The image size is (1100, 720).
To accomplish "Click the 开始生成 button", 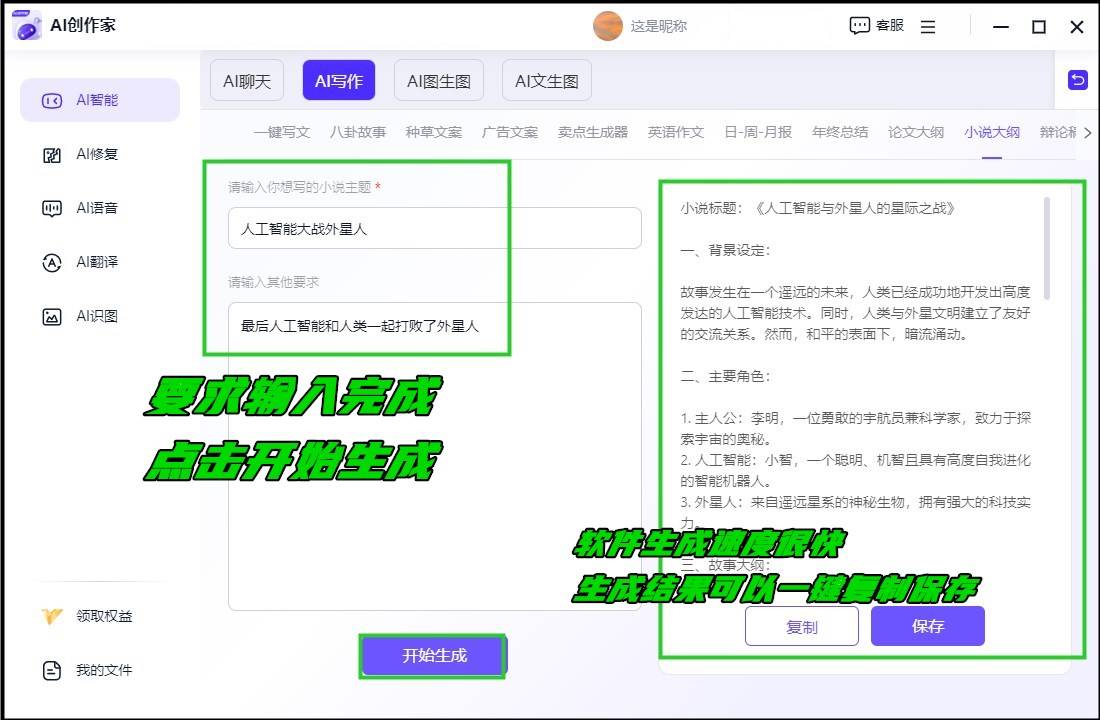I will click(432, 656).
